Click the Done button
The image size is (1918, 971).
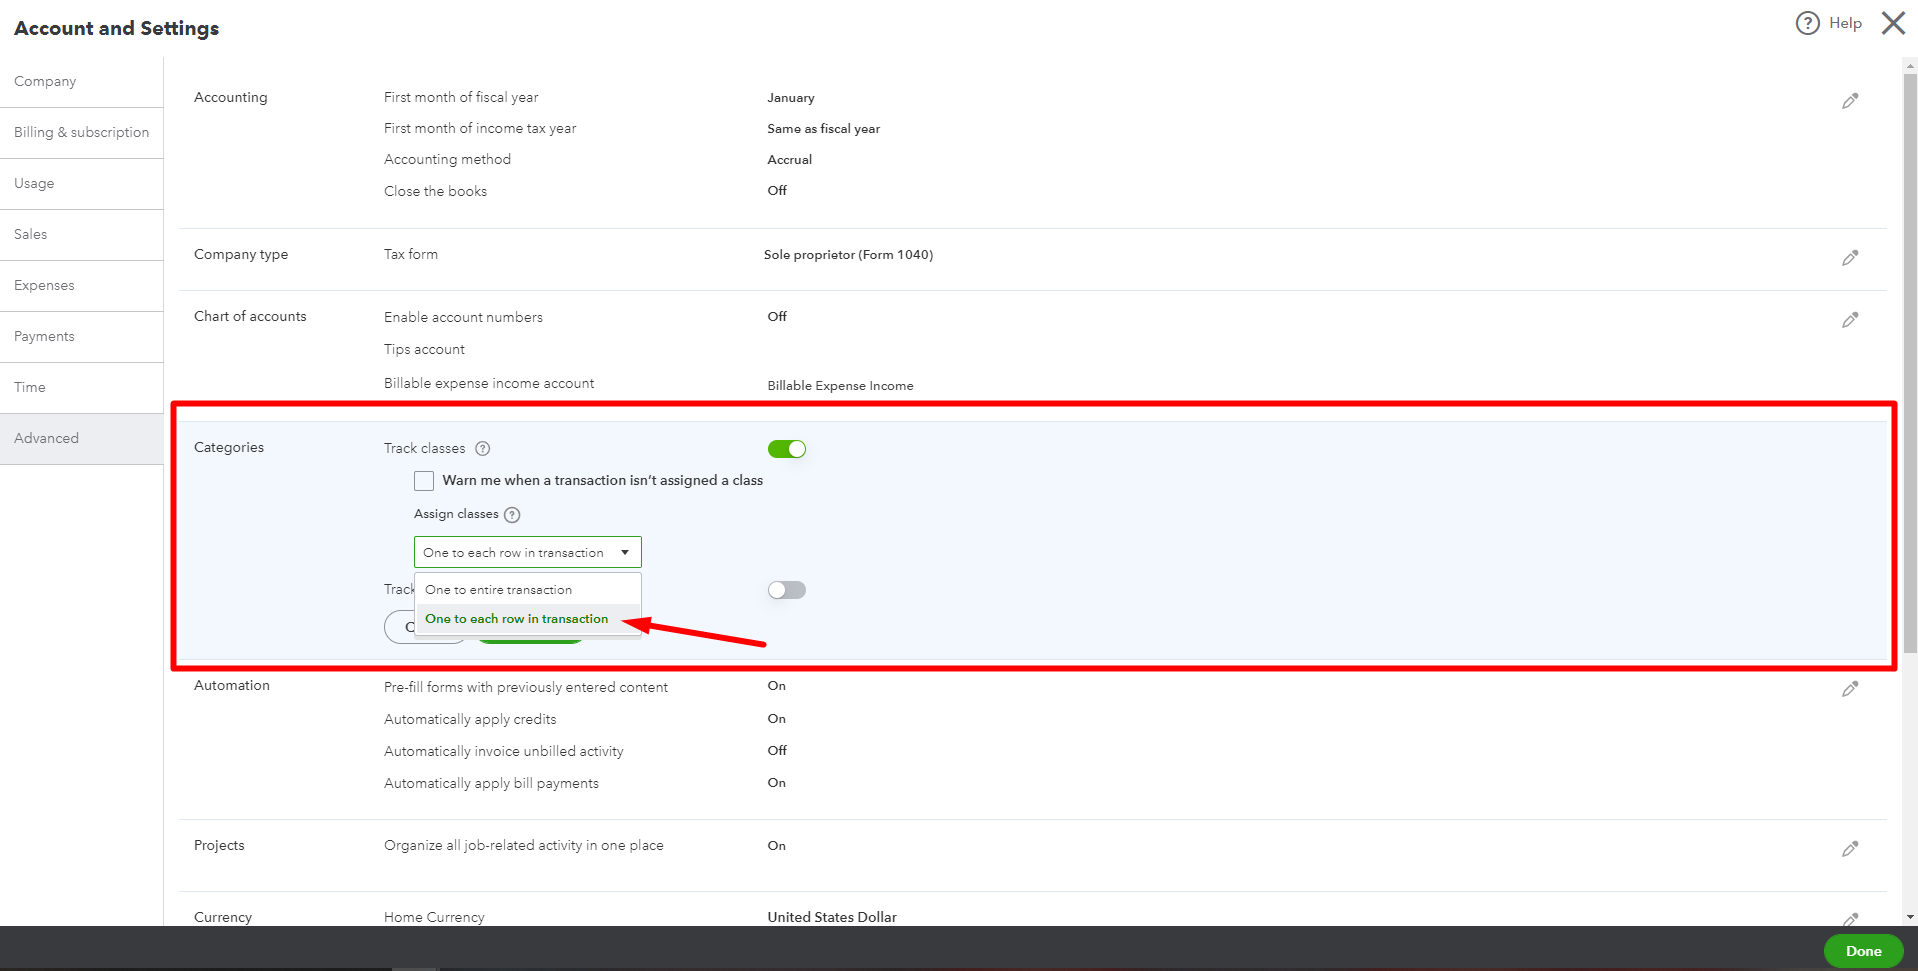point(1862,950)
